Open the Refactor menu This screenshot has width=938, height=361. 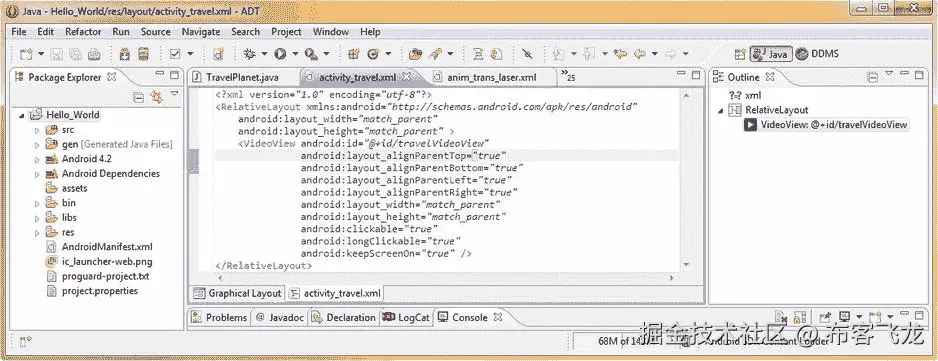[83, 32]
